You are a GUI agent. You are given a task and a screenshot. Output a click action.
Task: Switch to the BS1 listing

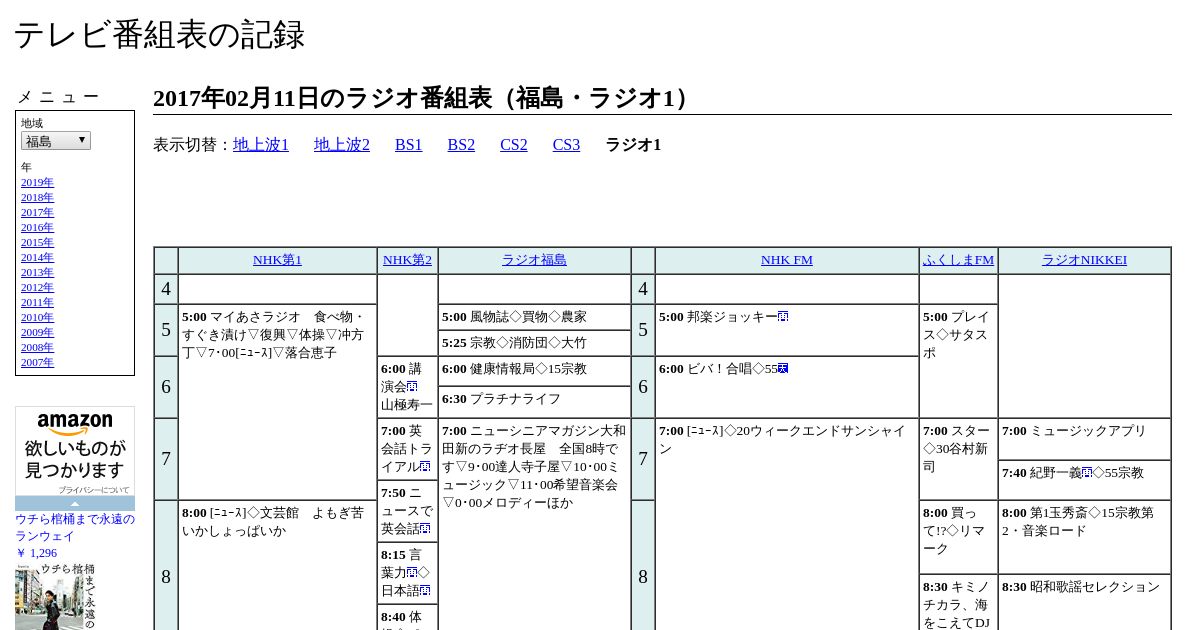click(x=409, y=145)
